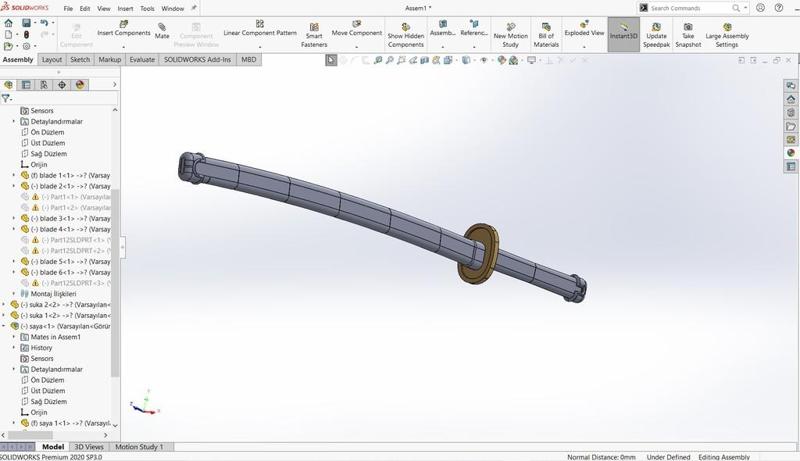
Task: Click the Exploded View tool
Action: pyautogui.click(x=584, y=29)
